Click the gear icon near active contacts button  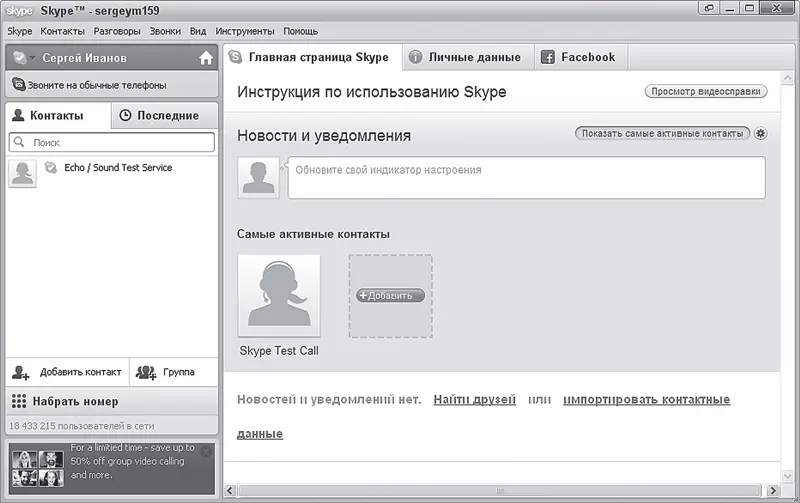pyautogui.click(x=761, y=134)
